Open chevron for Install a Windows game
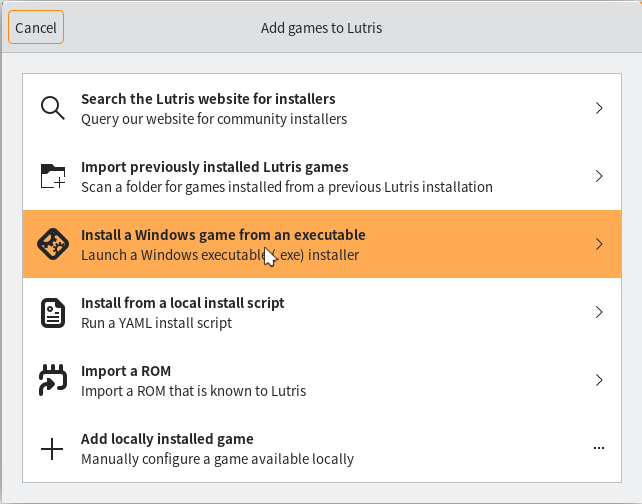Image resolution: width=642 pixels, height=504 pixels. 599,244
